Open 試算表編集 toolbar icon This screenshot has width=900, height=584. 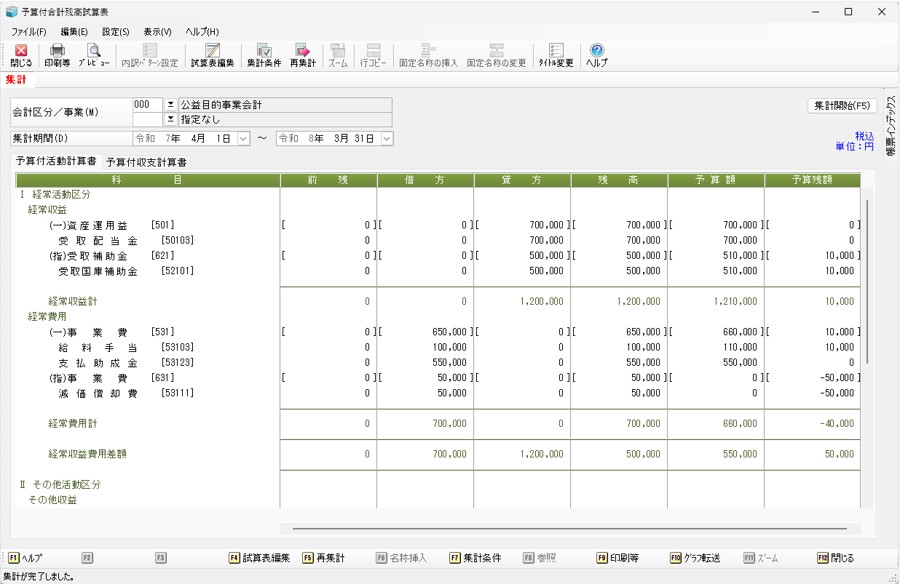(212, 55)
